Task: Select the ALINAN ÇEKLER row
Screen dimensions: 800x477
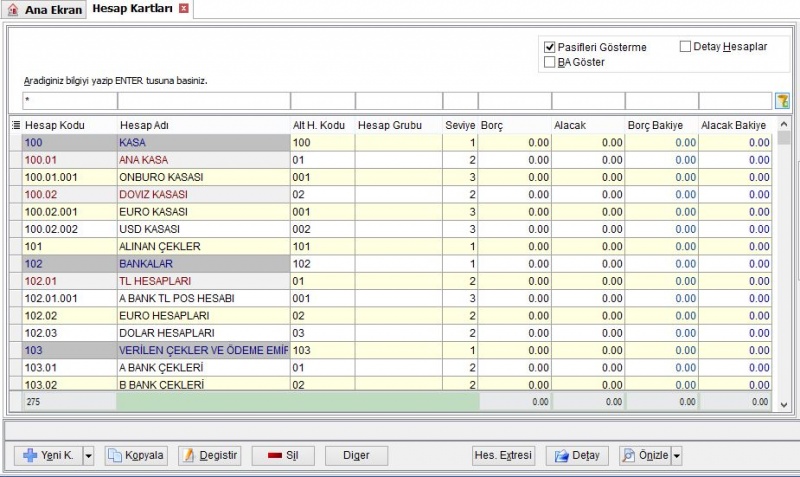Action: coord(390,246)
